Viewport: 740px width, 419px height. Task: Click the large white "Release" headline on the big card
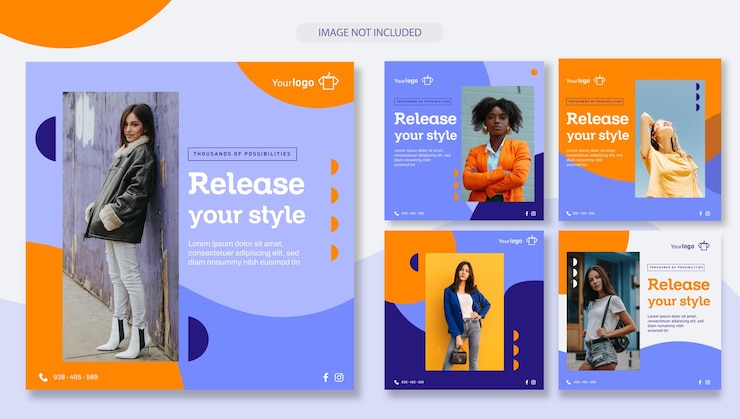246,184
